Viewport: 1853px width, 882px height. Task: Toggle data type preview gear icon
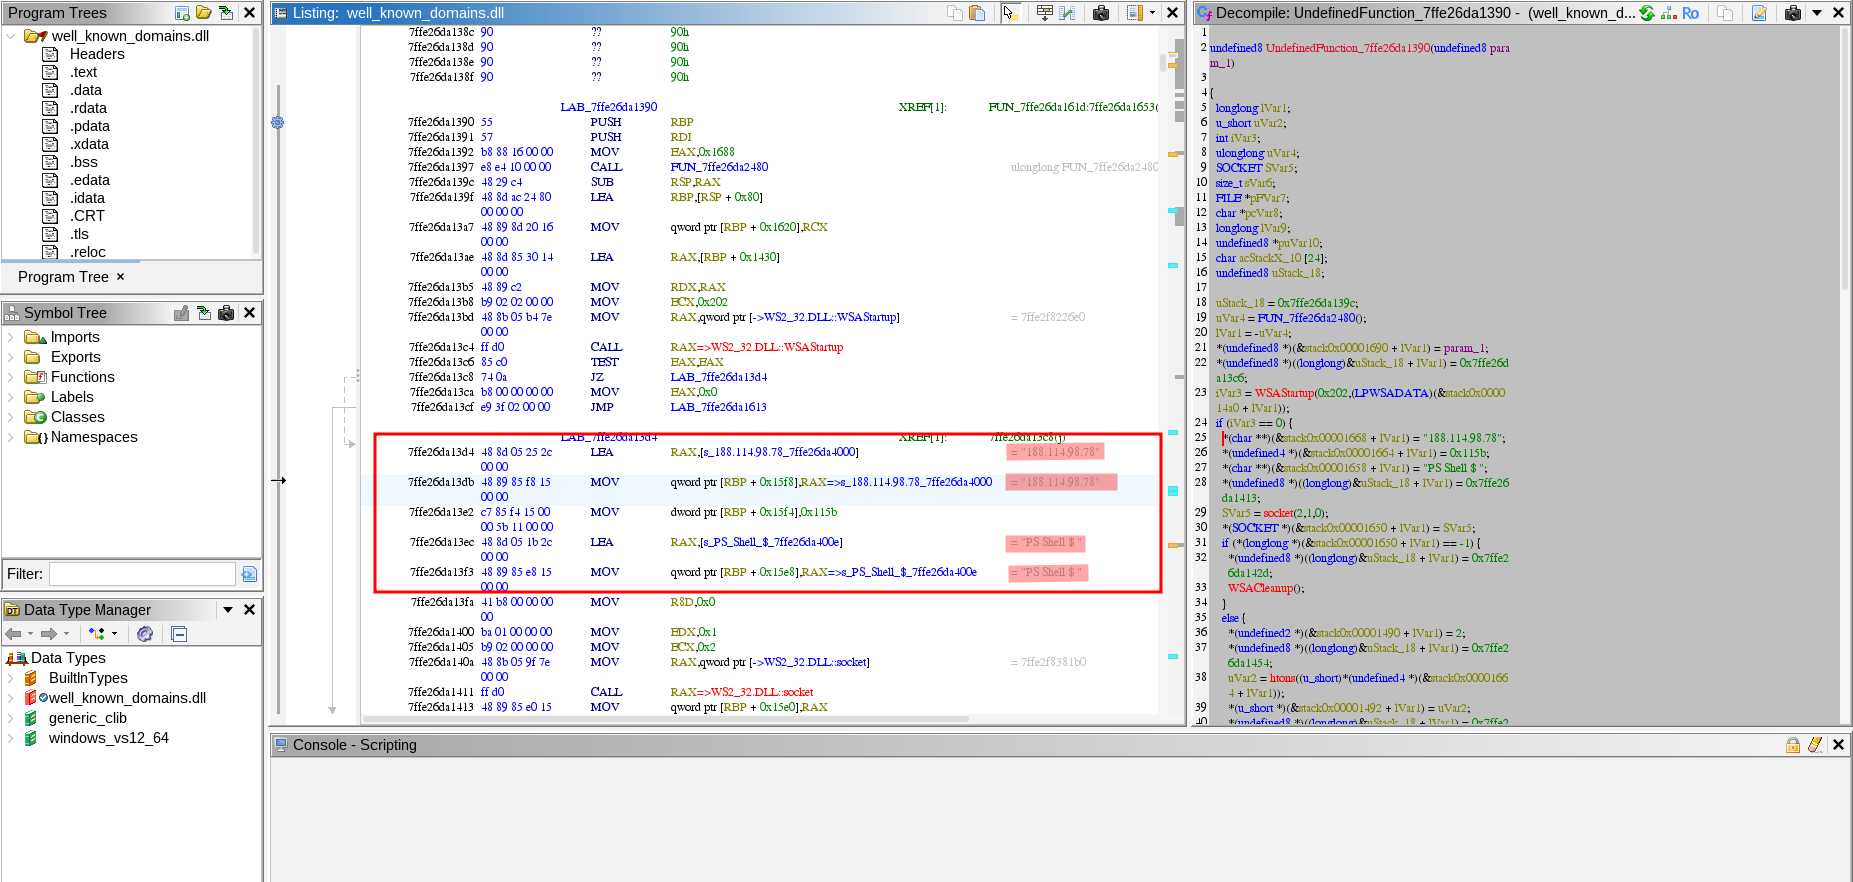(x=145, y=634)
